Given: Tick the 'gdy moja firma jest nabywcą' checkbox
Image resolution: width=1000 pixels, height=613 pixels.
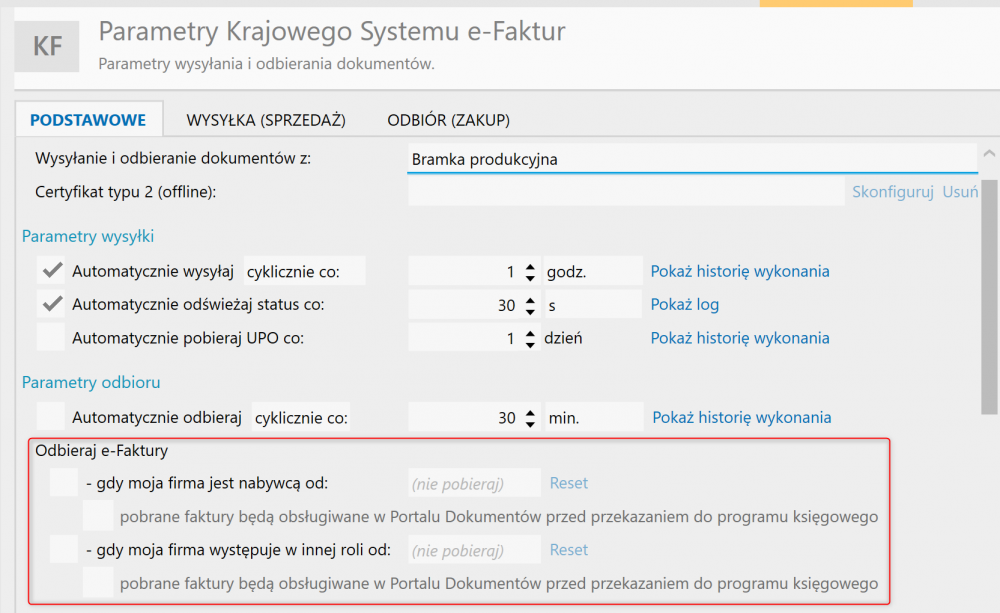Looking at the screenshot, I should pyautogui.click(x=64, y=483).
